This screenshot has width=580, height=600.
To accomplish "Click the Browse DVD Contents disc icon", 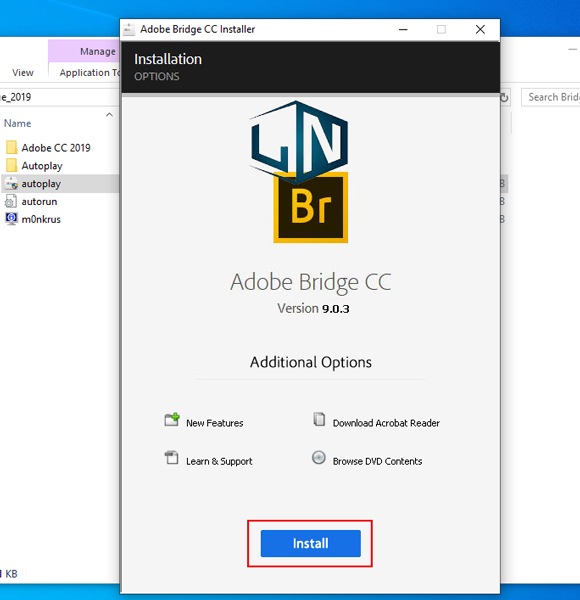I will 319,457.
